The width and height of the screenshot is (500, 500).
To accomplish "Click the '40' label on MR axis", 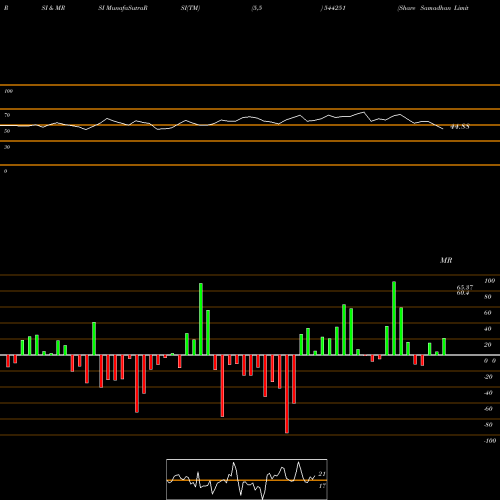I will [488, 329].
